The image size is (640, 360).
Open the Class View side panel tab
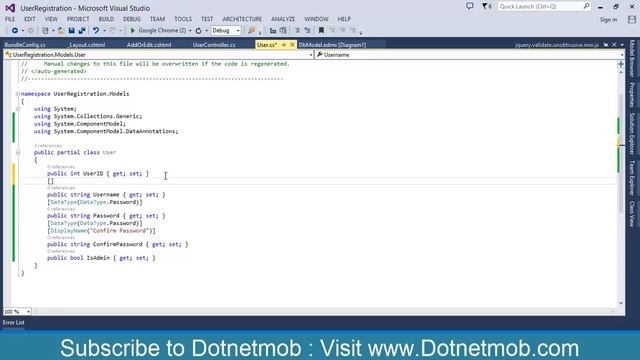(x=632, y=214)
